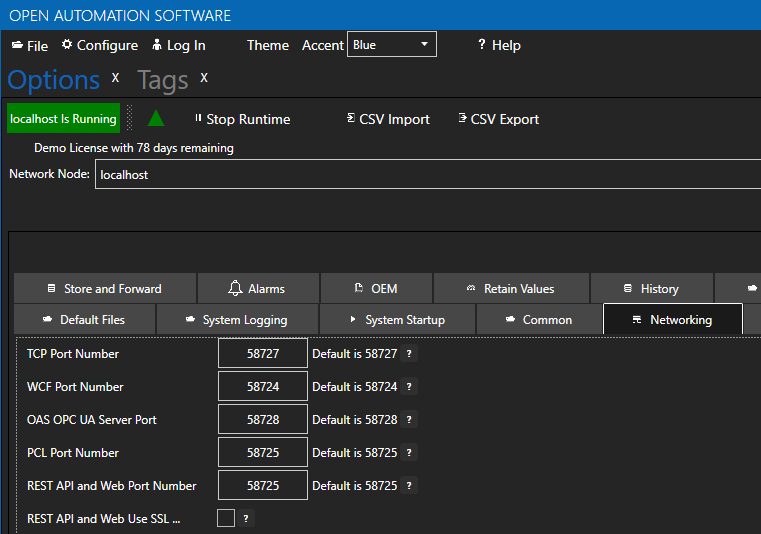This screenshot has height=534, width=761.
Task: Click the question mark icon next to Help
Action: (x=481, y=44)
